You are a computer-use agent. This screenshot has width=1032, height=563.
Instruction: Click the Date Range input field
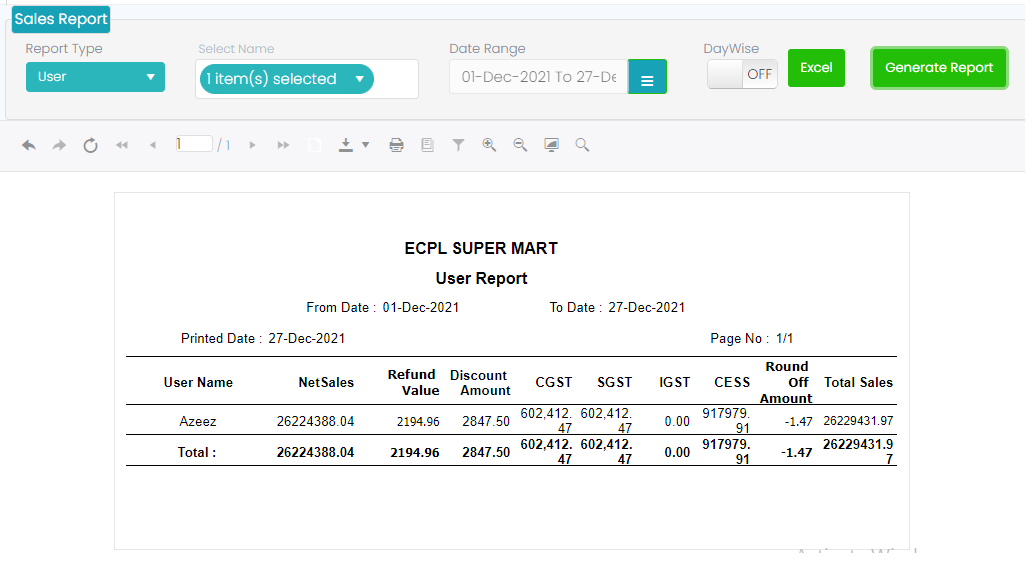pyautogui.click(x=538, y=77)
